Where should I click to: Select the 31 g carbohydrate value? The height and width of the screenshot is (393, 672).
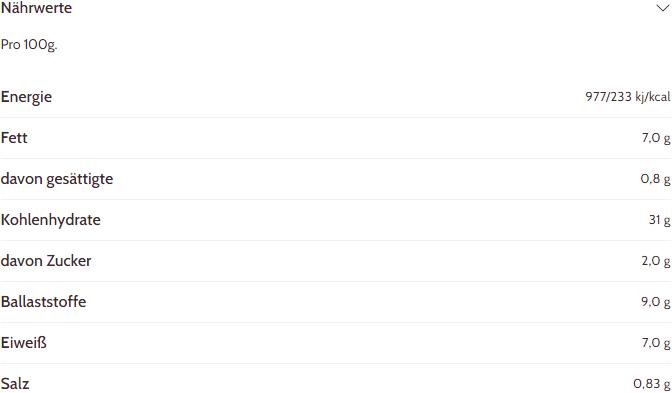pyautogui.click(x=660, y=220)
